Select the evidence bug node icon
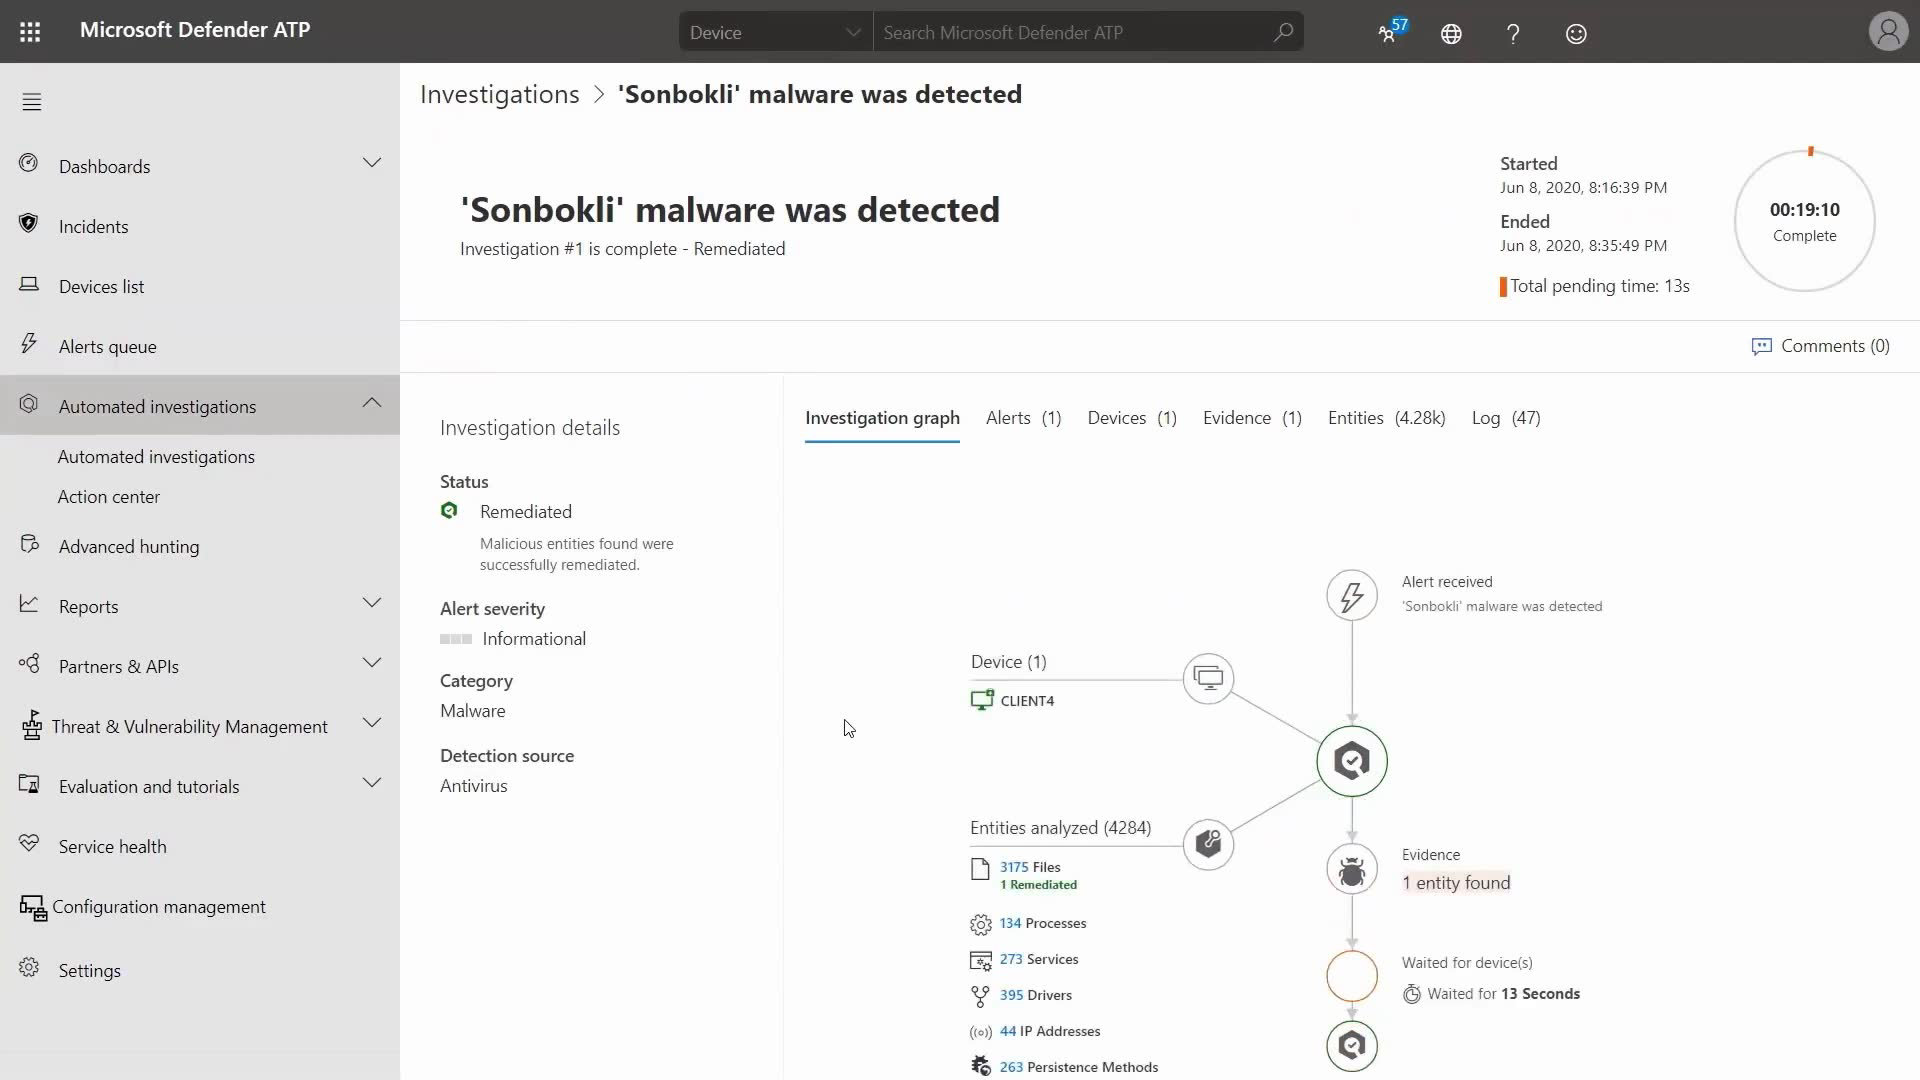The height and width of the screenshot is (1080, 1920). [x=1351, y=870]
